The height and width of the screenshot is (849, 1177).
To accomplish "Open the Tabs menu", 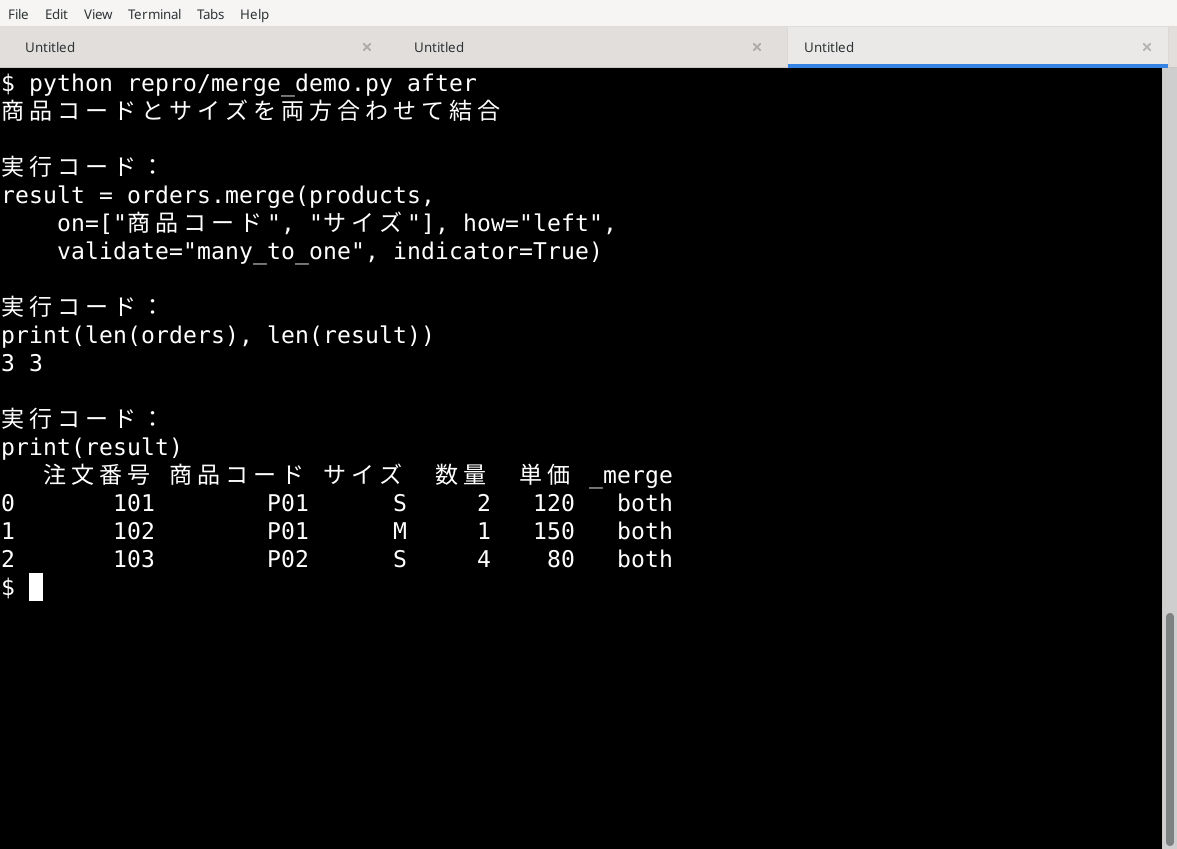I will pos(210,14).
